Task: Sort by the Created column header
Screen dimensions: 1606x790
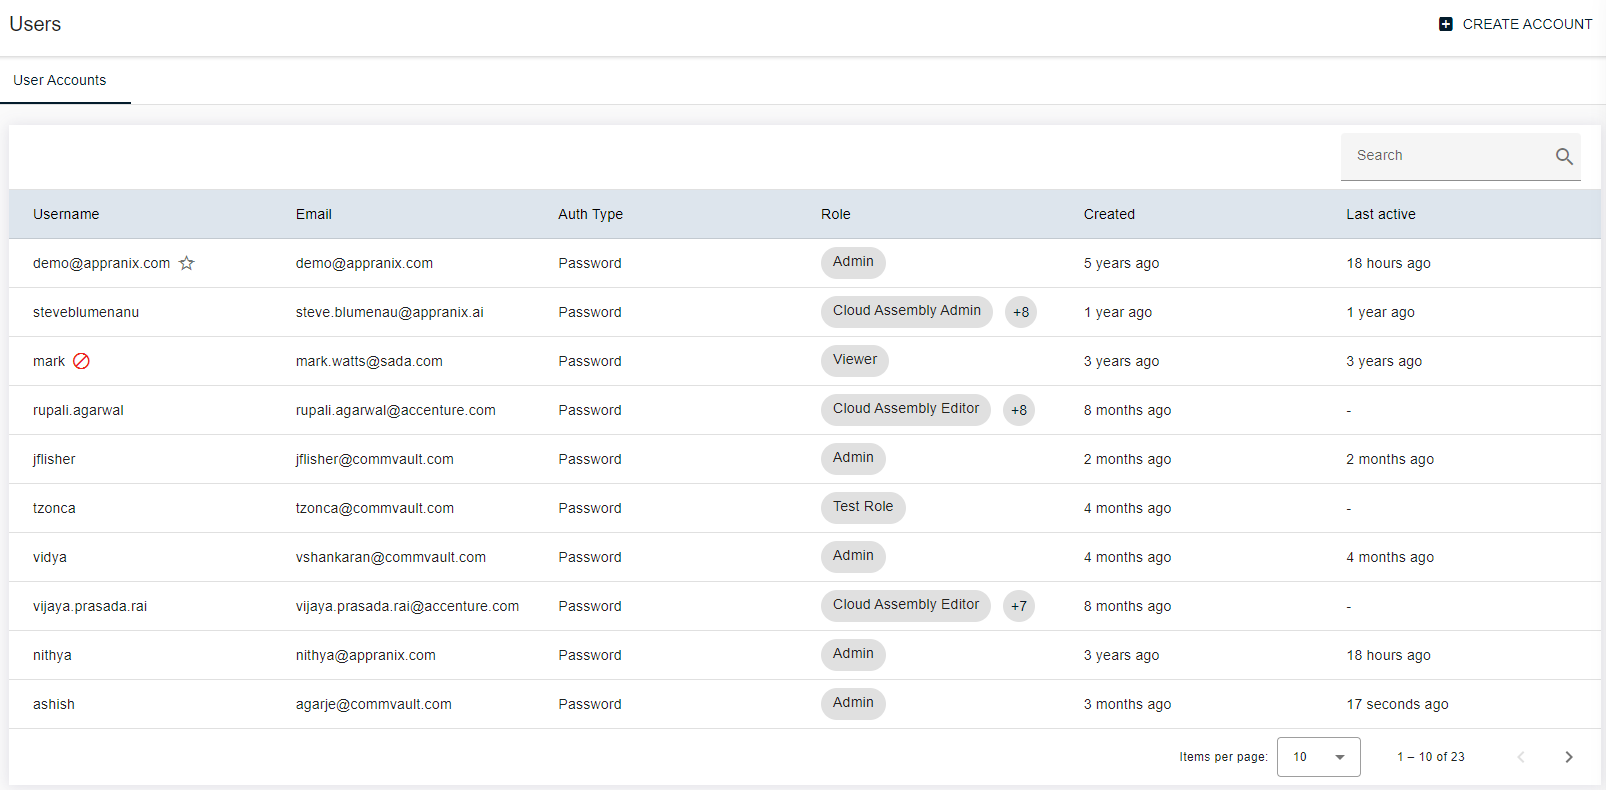Action: [x=1109, y=214]
